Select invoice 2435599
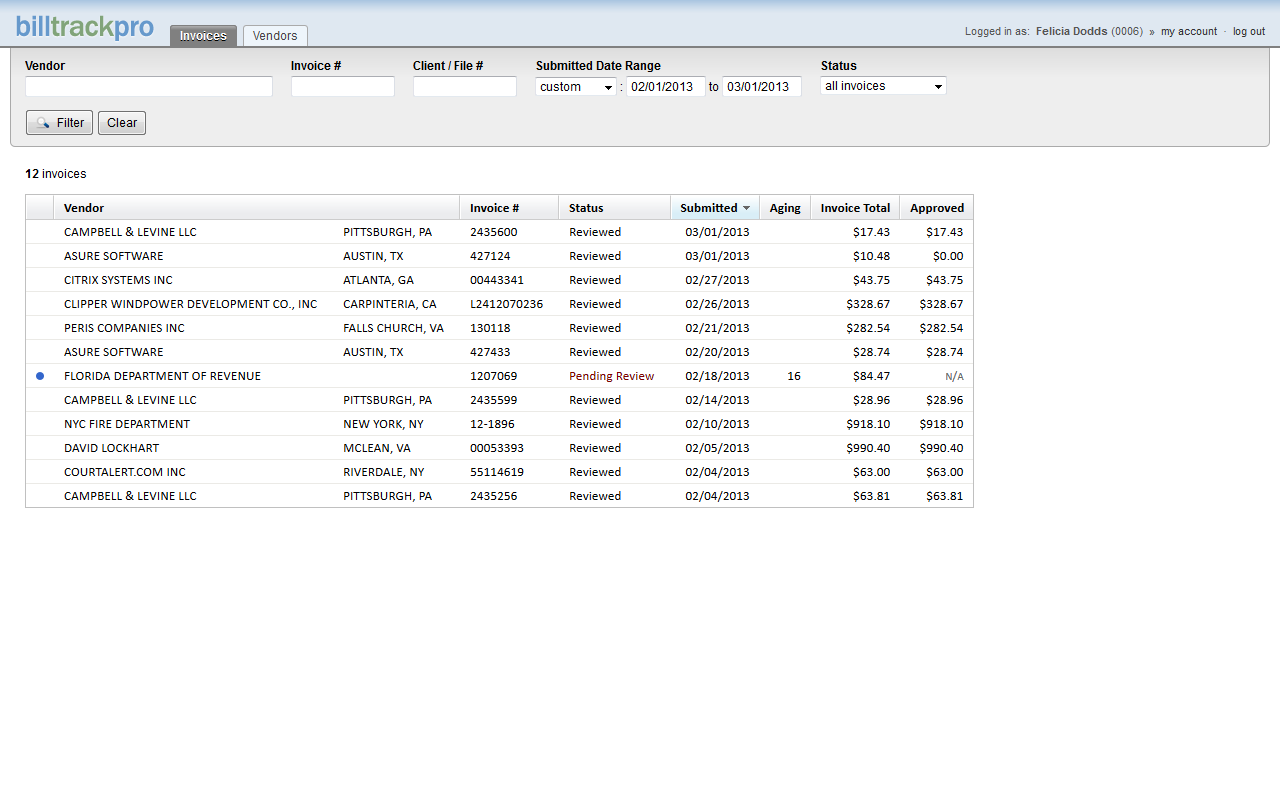The height and width of the screenshot is (800, 1280). (x=499, y=400)
